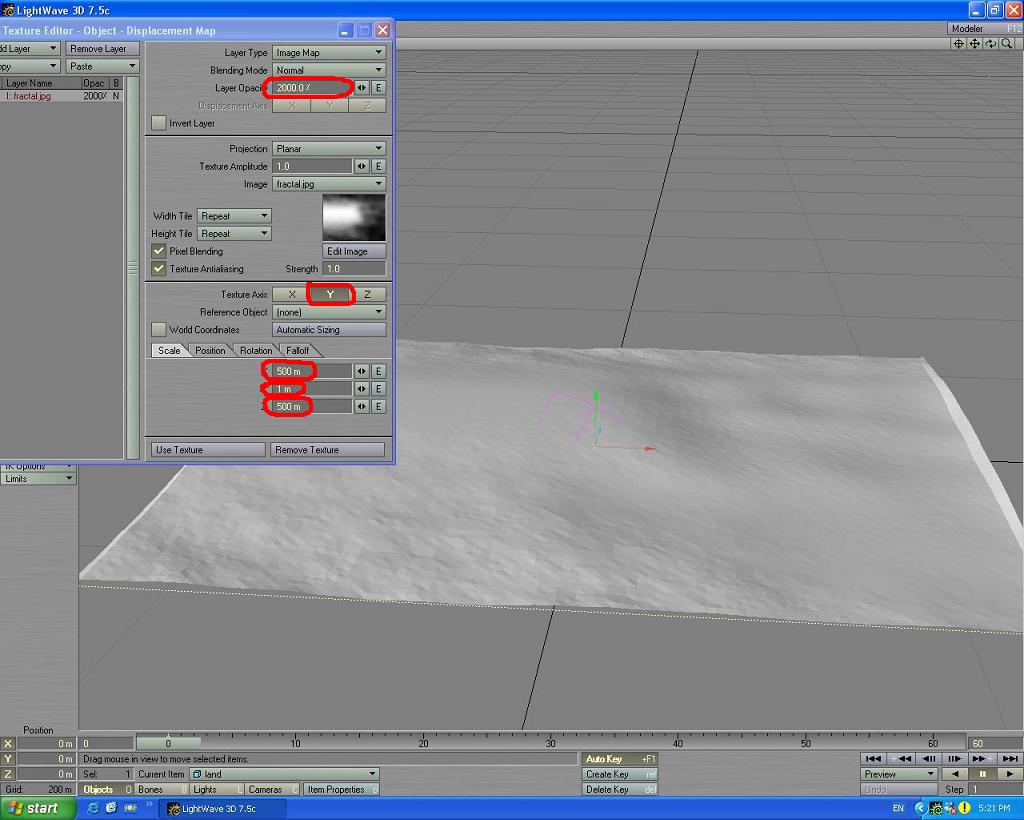
Task: Open the Preview dropdown
Action: 899,774
